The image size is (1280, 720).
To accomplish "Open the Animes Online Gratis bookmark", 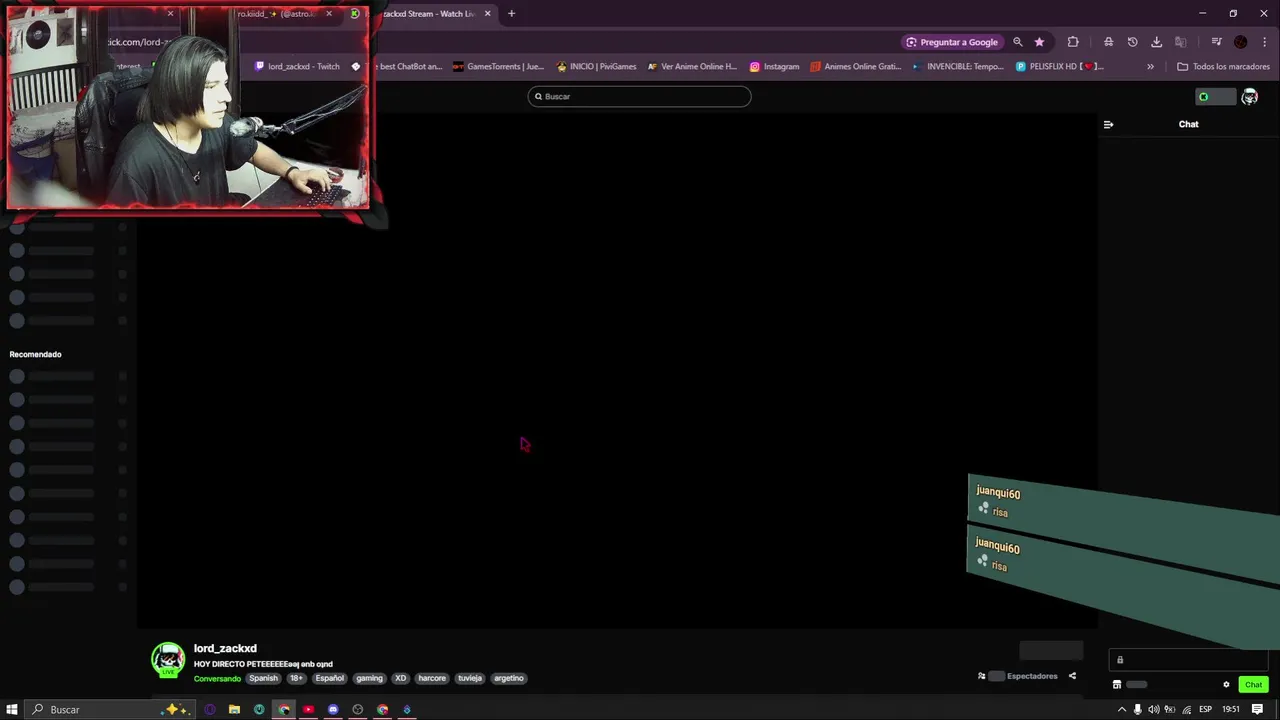I will click(856, 67).
